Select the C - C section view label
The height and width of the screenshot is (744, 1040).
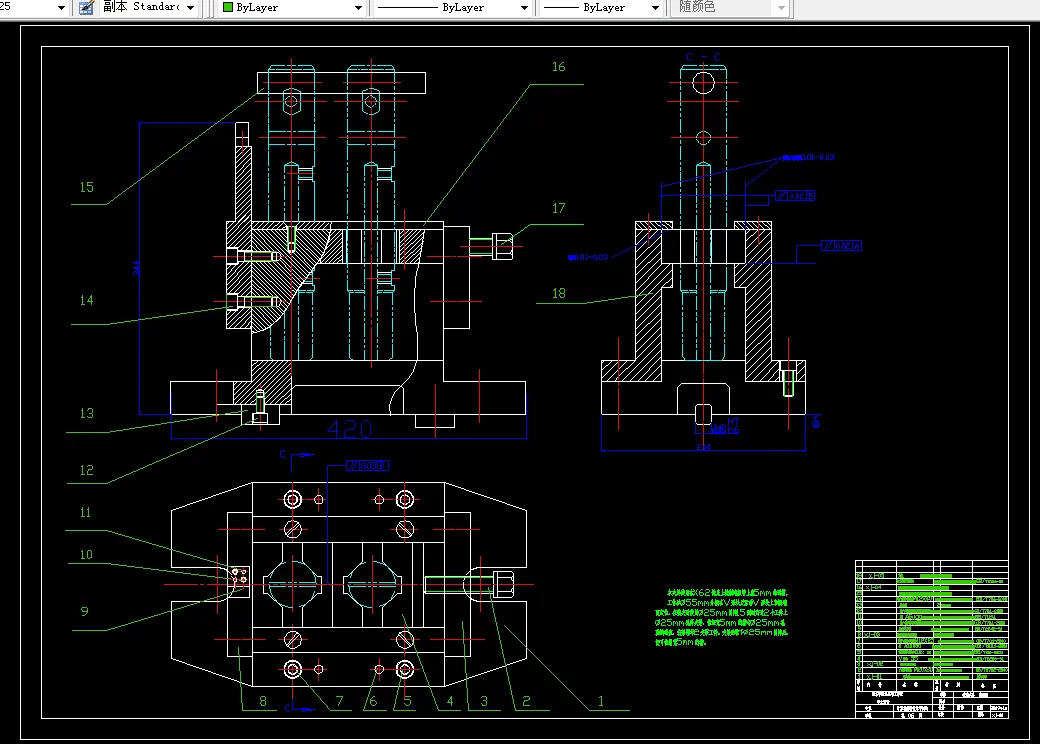(x=703, y=57)
